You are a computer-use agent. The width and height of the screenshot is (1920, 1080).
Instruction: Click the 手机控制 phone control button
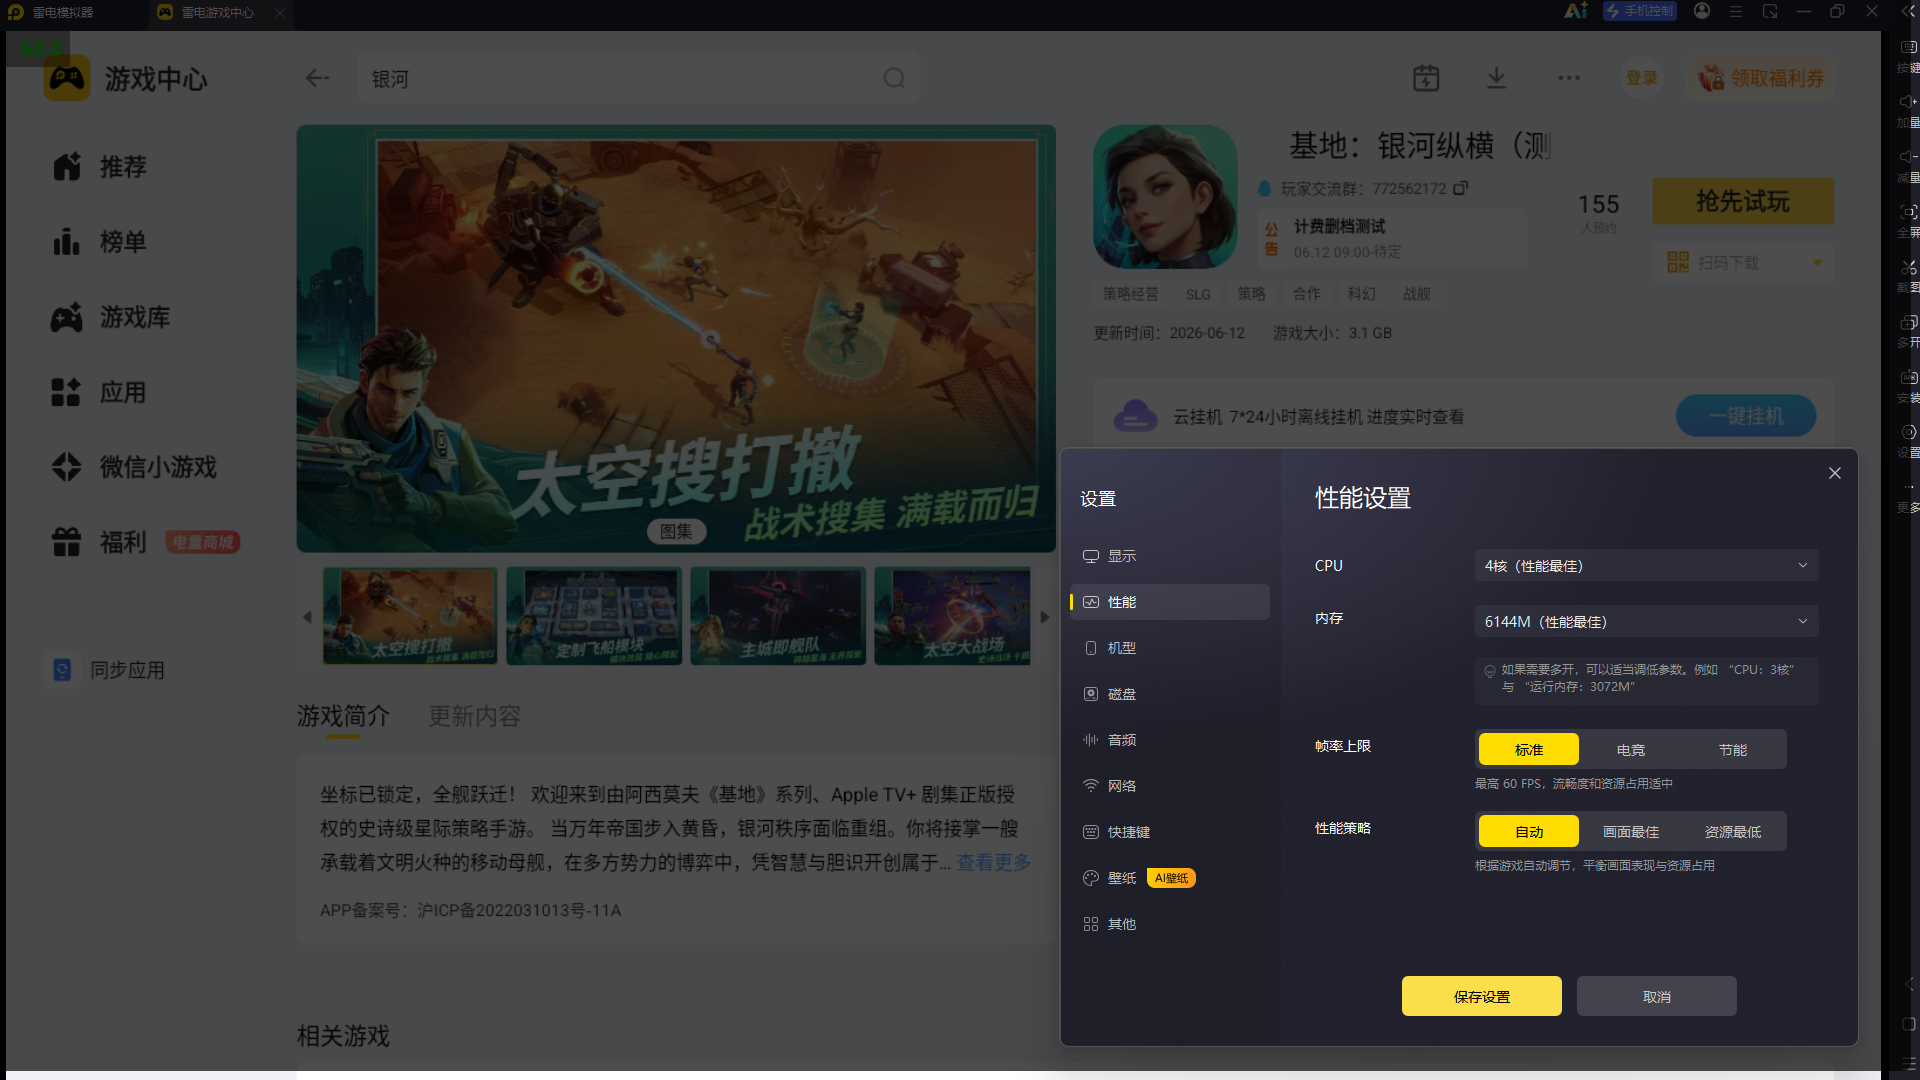1639,11
